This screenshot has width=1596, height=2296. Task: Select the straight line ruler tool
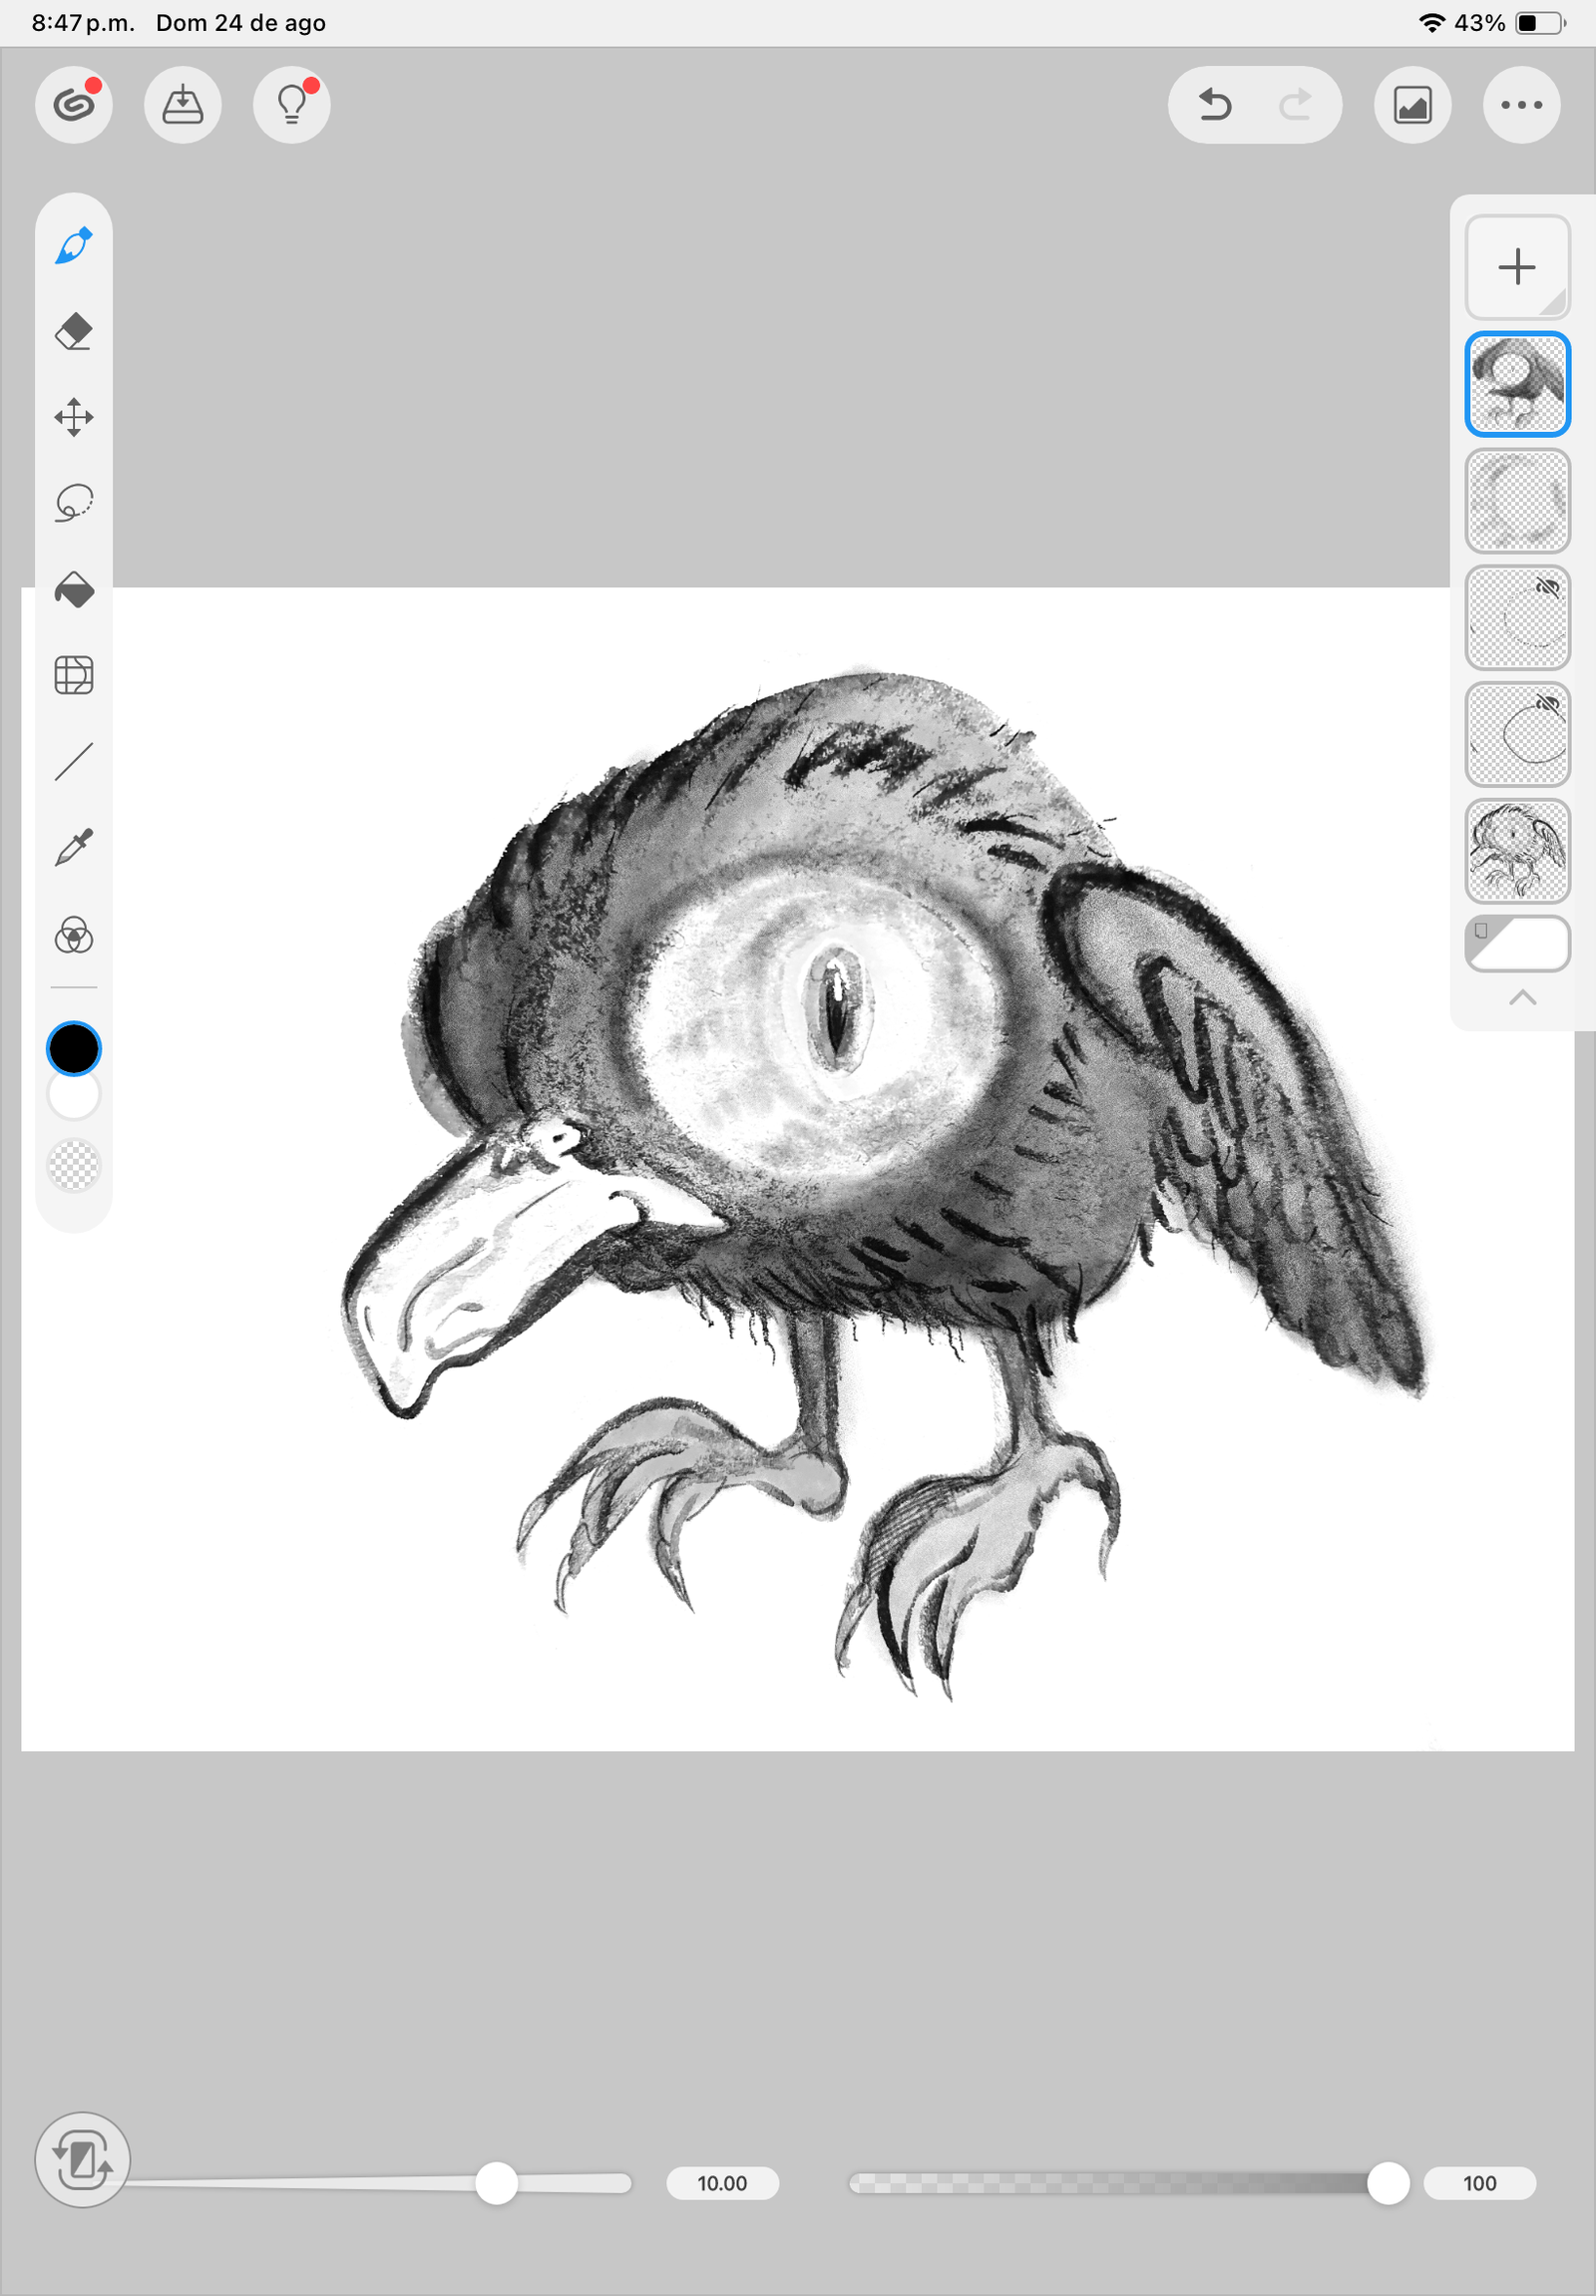coord(74,761)
